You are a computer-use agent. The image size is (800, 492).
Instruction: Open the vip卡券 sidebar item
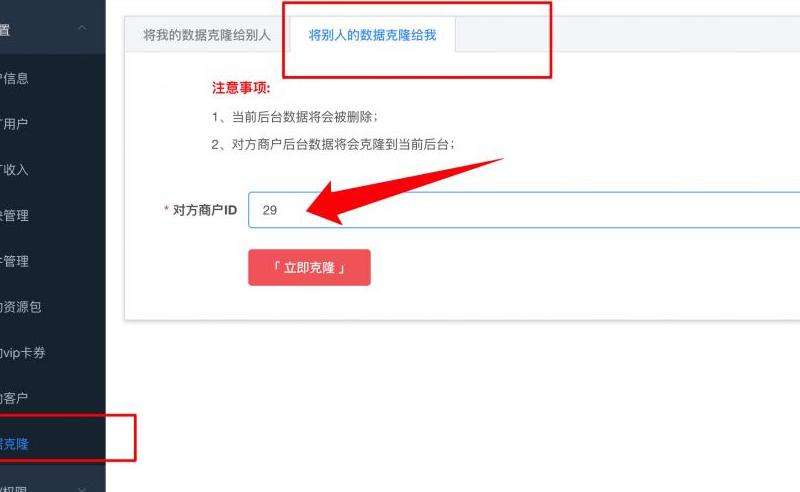22,353
